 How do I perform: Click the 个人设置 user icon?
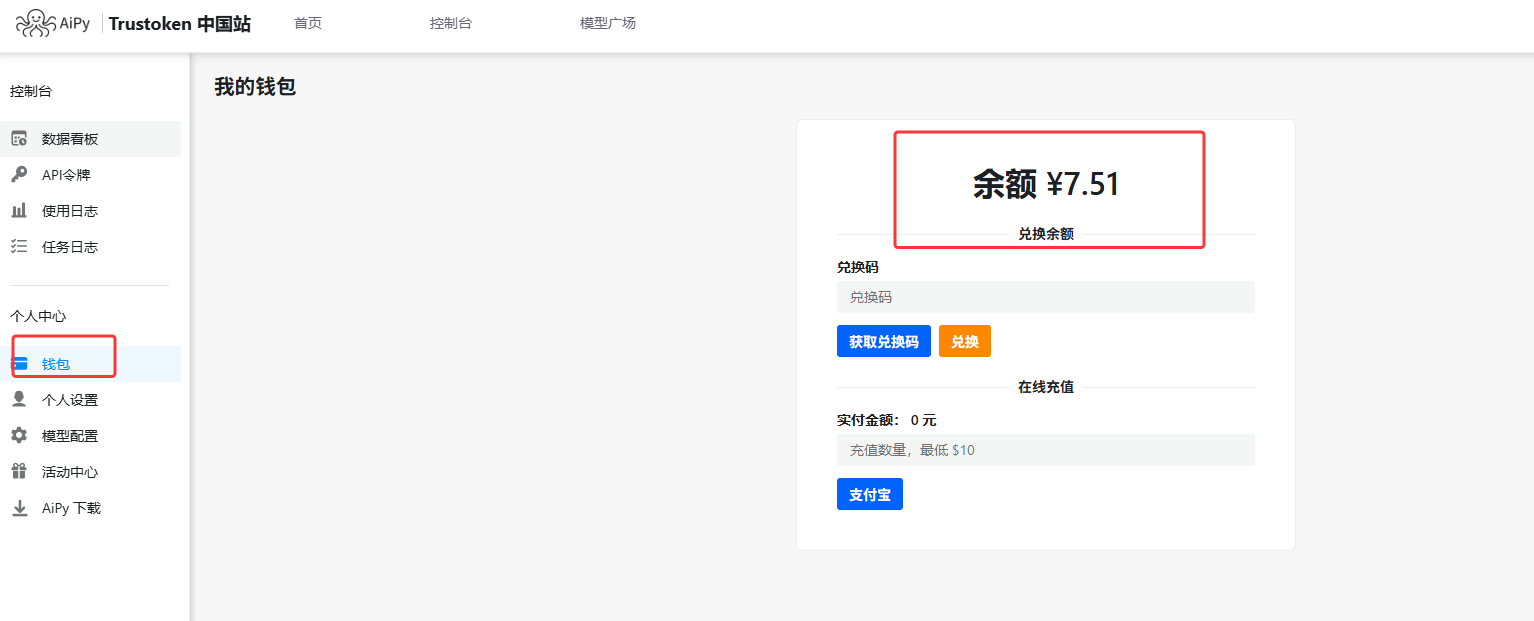click(x=19, y=400)
